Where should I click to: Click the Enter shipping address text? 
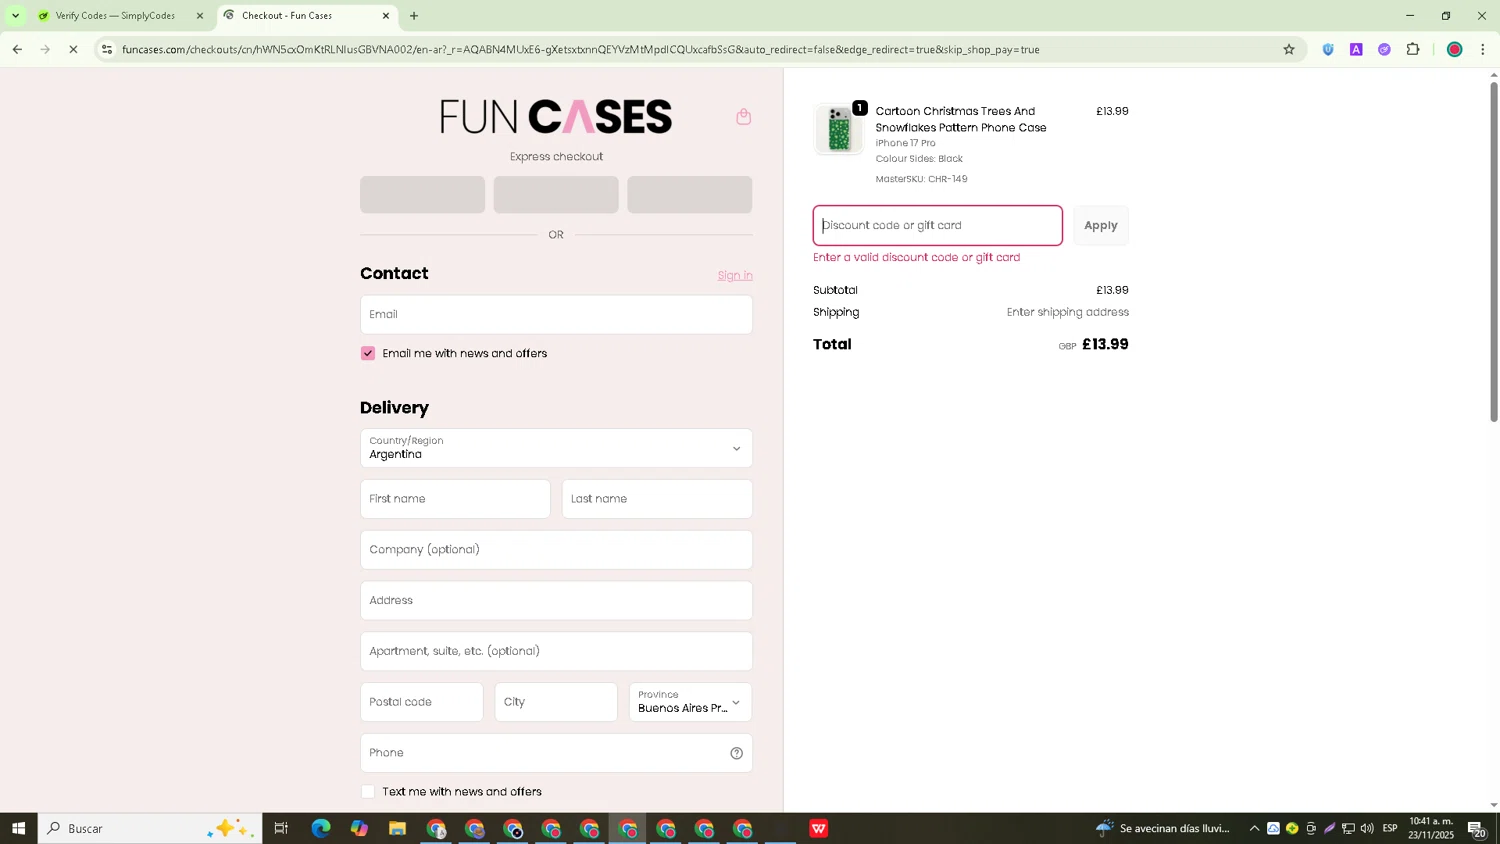tap(1067, 312)
